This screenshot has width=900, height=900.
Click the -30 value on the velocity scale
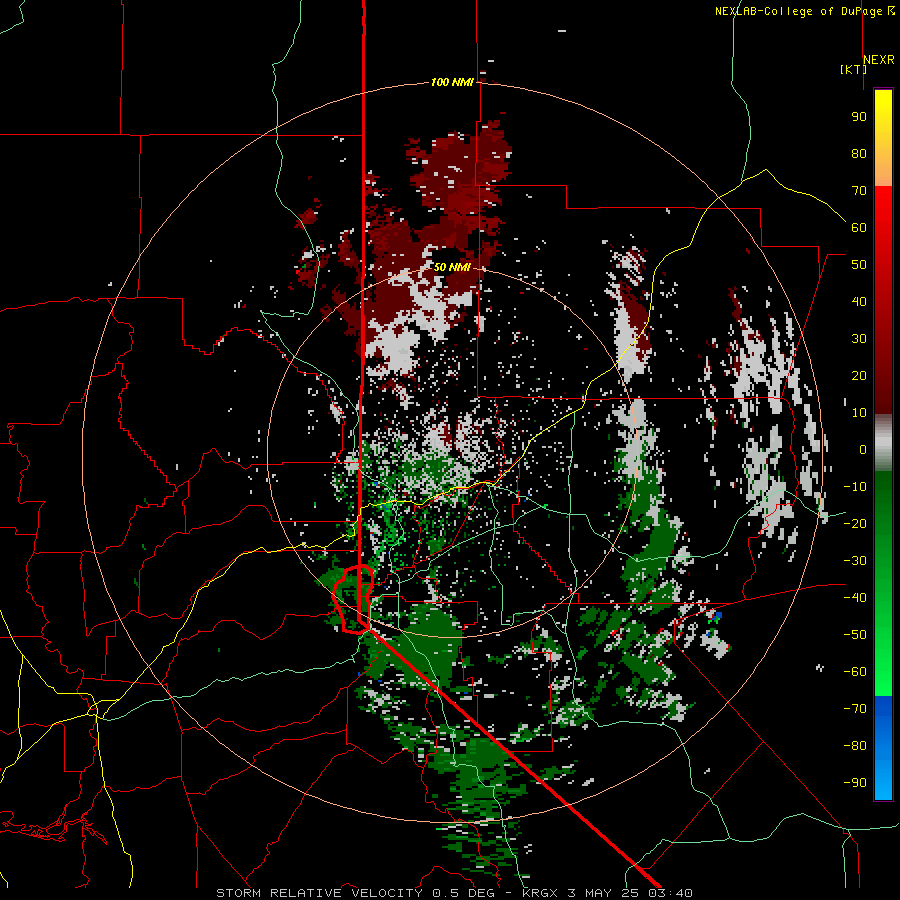855,561
